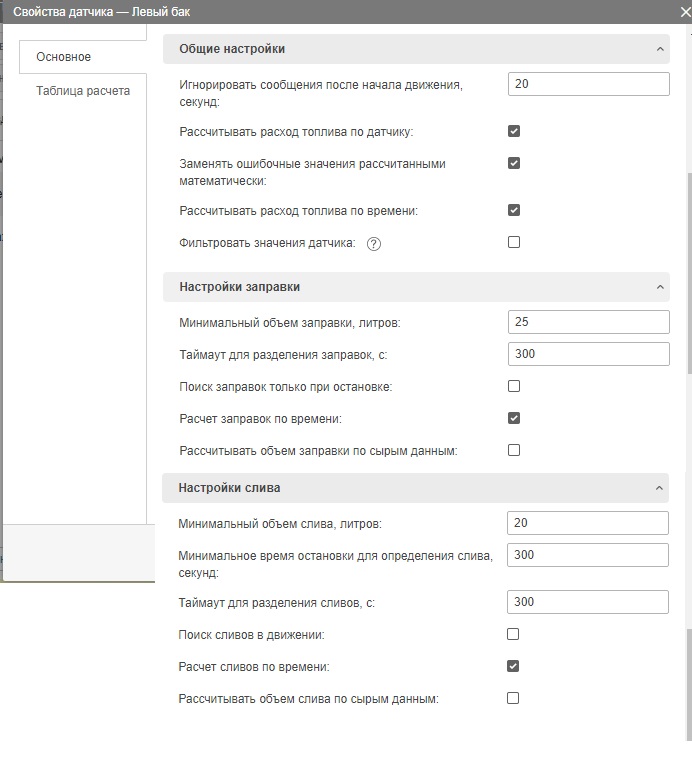Click the 'Минимальный объем заправки, литров' field
The height and width of the screenshot is (775, 692).
(x=588, y=322)
